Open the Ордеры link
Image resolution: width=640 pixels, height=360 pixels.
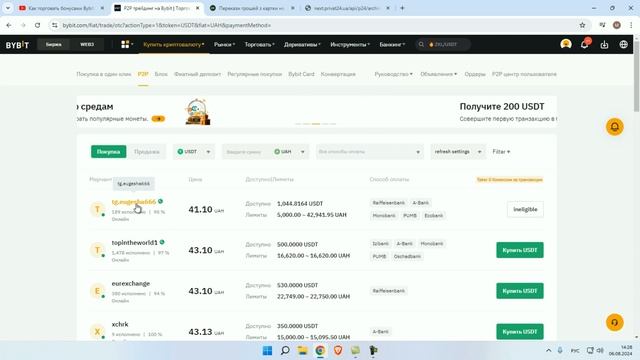pyautogui.click(x=475, y=74)
